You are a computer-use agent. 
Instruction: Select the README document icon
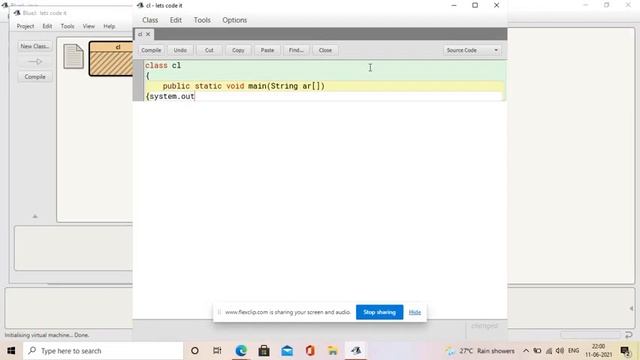point(73,56)
